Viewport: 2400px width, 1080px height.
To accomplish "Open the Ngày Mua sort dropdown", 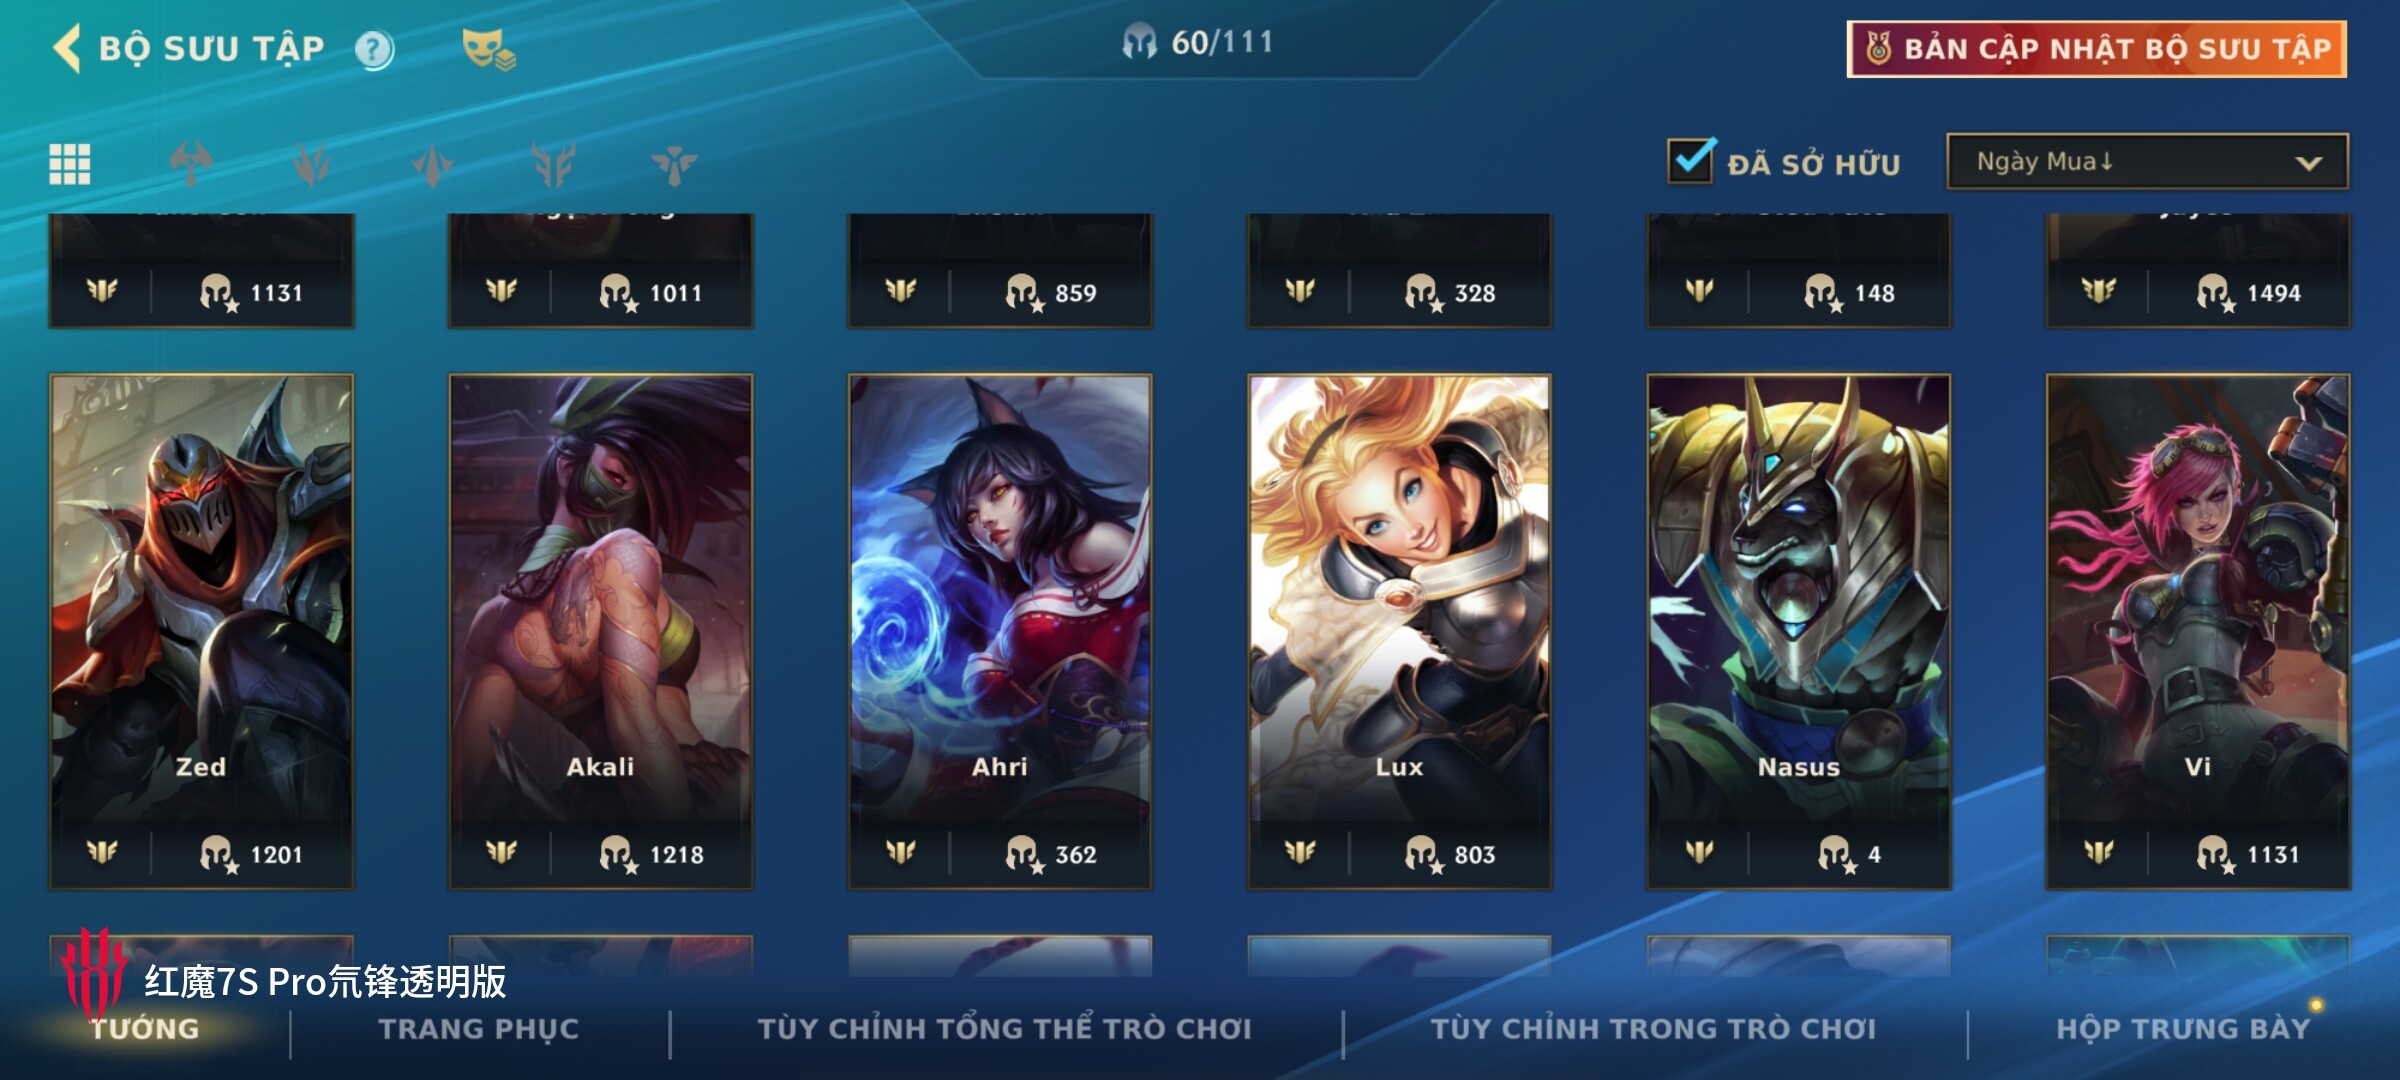I will click(2147, 162).
